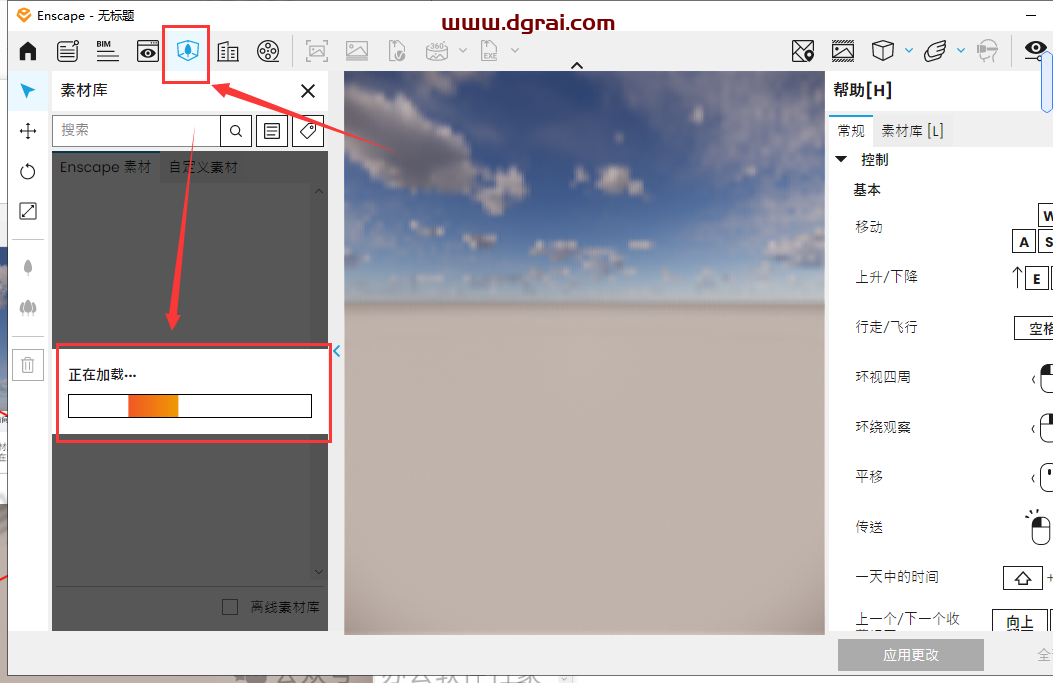Image resolution: width=1053 pixels, height=683 pixels.
Task: Click the site context map icon
Action: click(802, 51)
